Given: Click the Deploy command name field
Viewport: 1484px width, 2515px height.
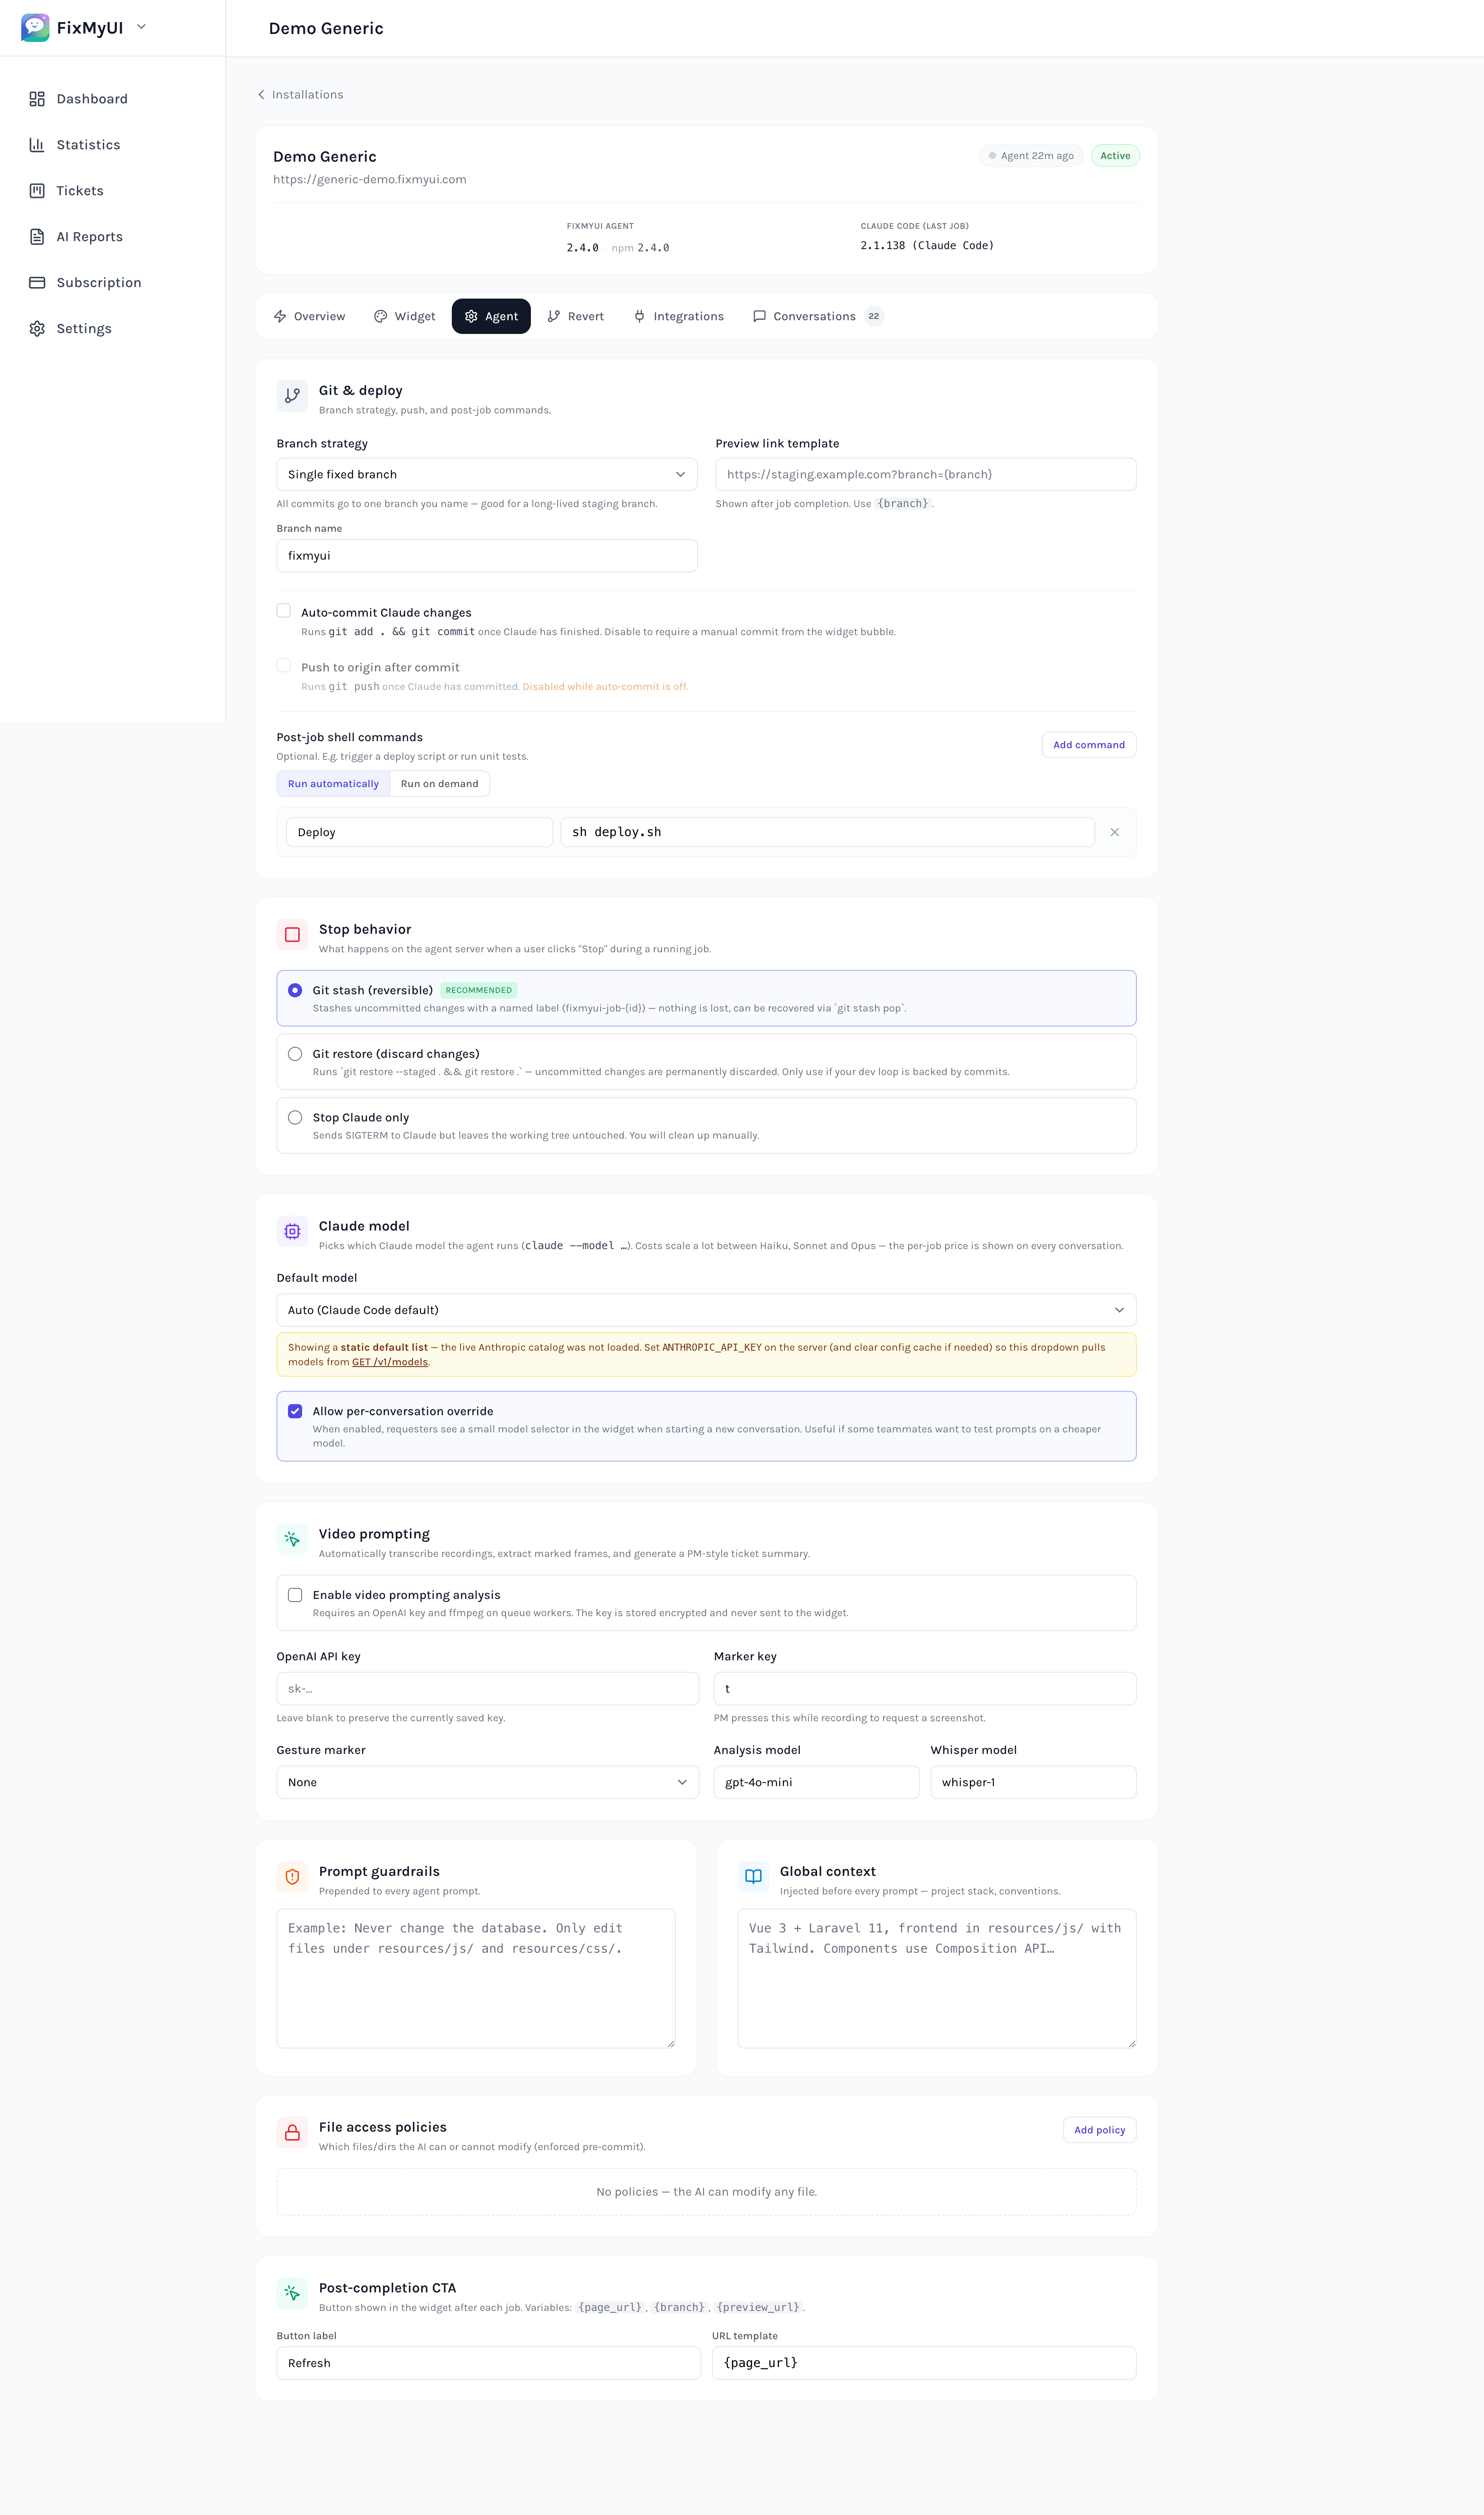Looking at the screenshot, I should click(x=420, y=833).
